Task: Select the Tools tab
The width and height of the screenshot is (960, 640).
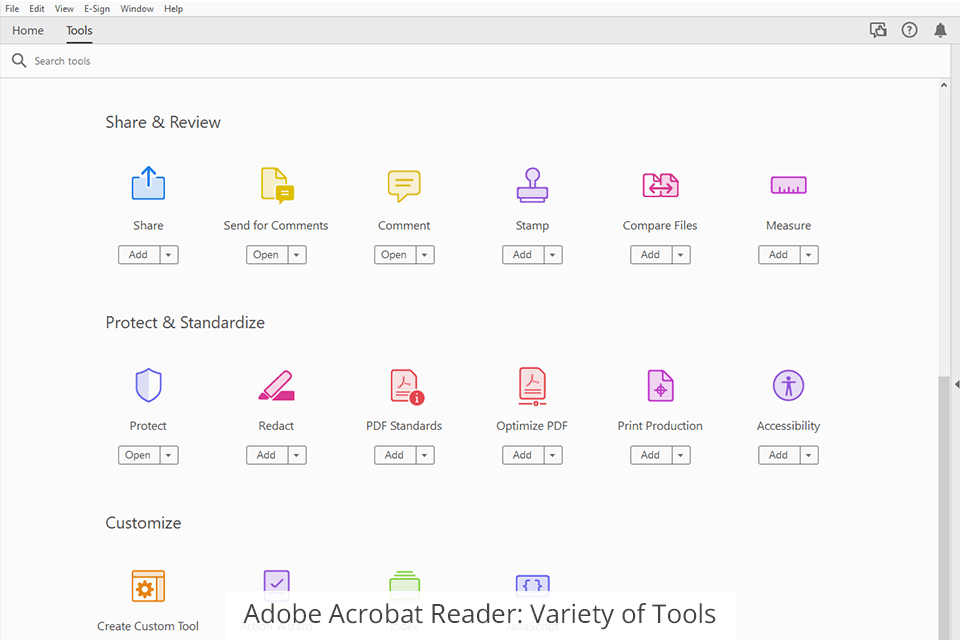Action: tap(80, 31)
